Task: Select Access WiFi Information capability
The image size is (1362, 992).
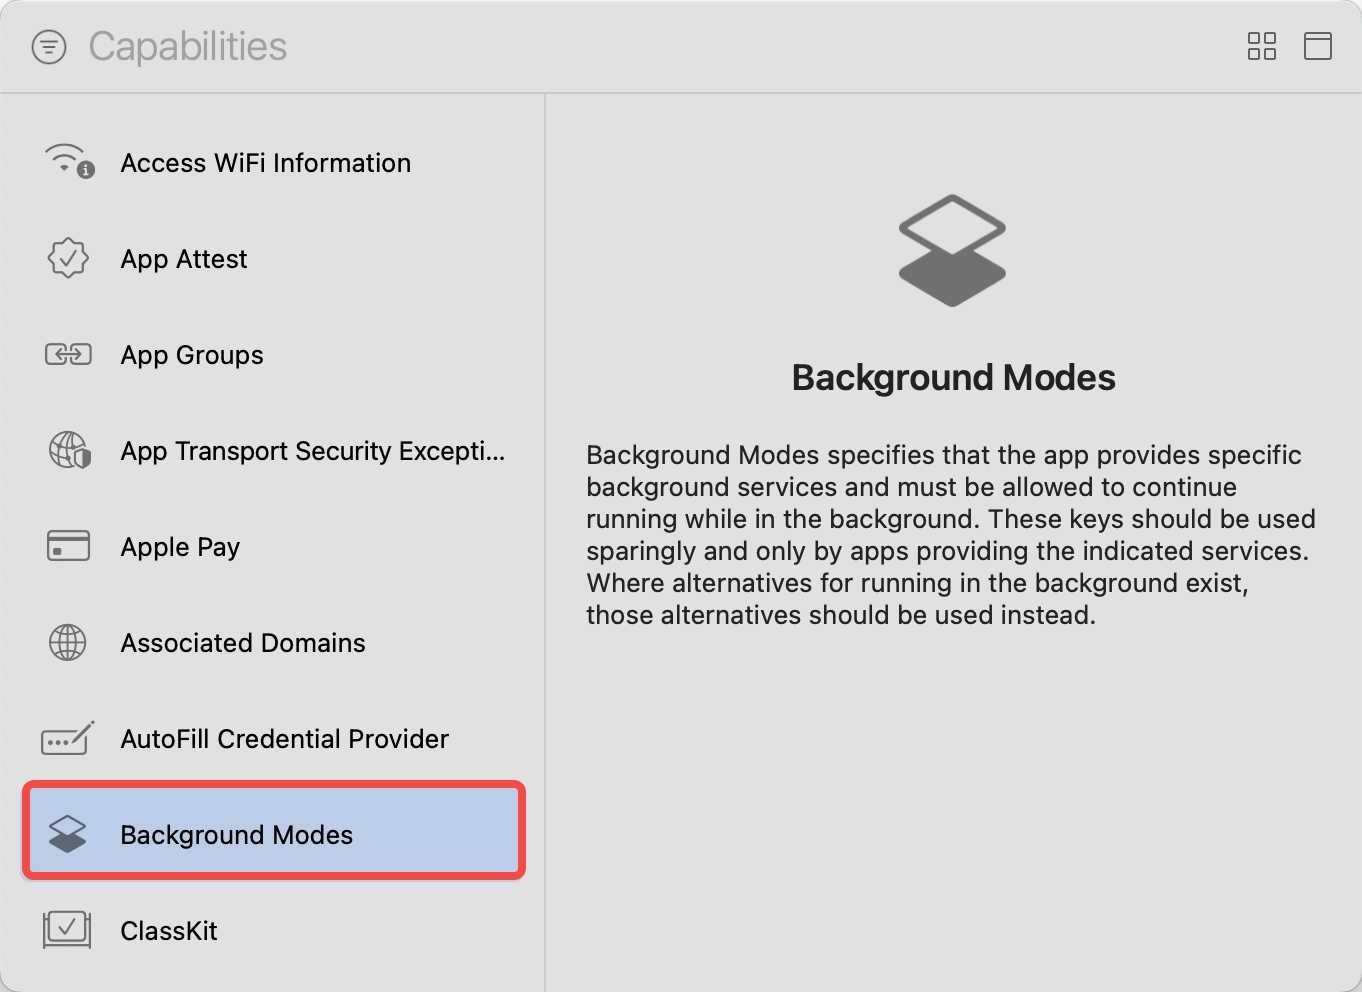Action: (265, 163)
